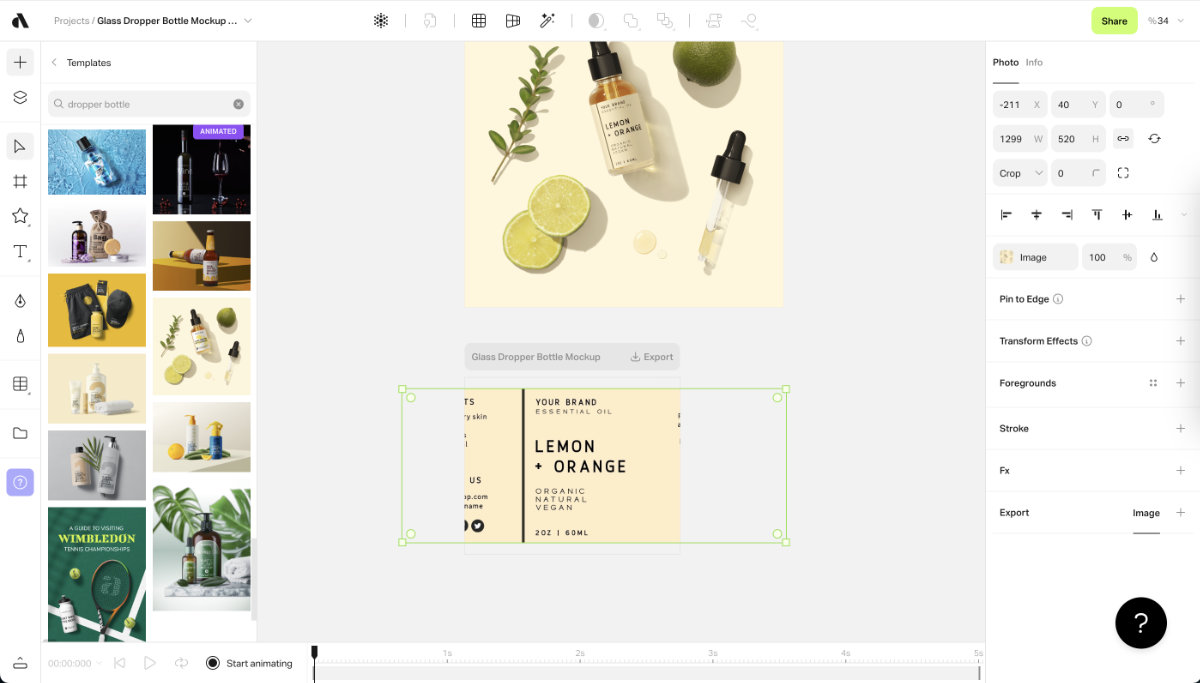The width and height of the screenshot is (1200, 683).
Task: Add an Export setting with plus
Action: coord(1180,512)
